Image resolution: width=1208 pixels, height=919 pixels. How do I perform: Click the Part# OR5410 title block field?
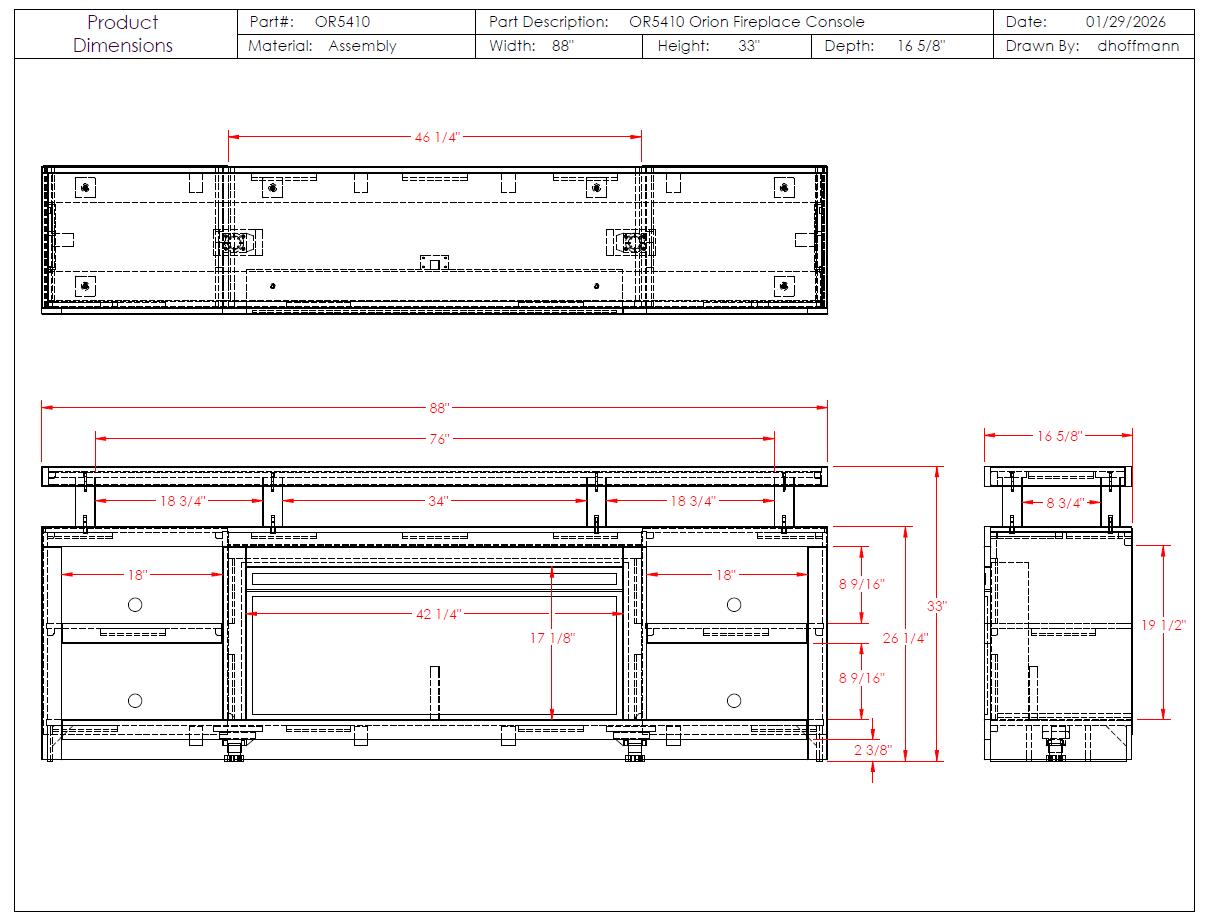[x=310, y=22]
